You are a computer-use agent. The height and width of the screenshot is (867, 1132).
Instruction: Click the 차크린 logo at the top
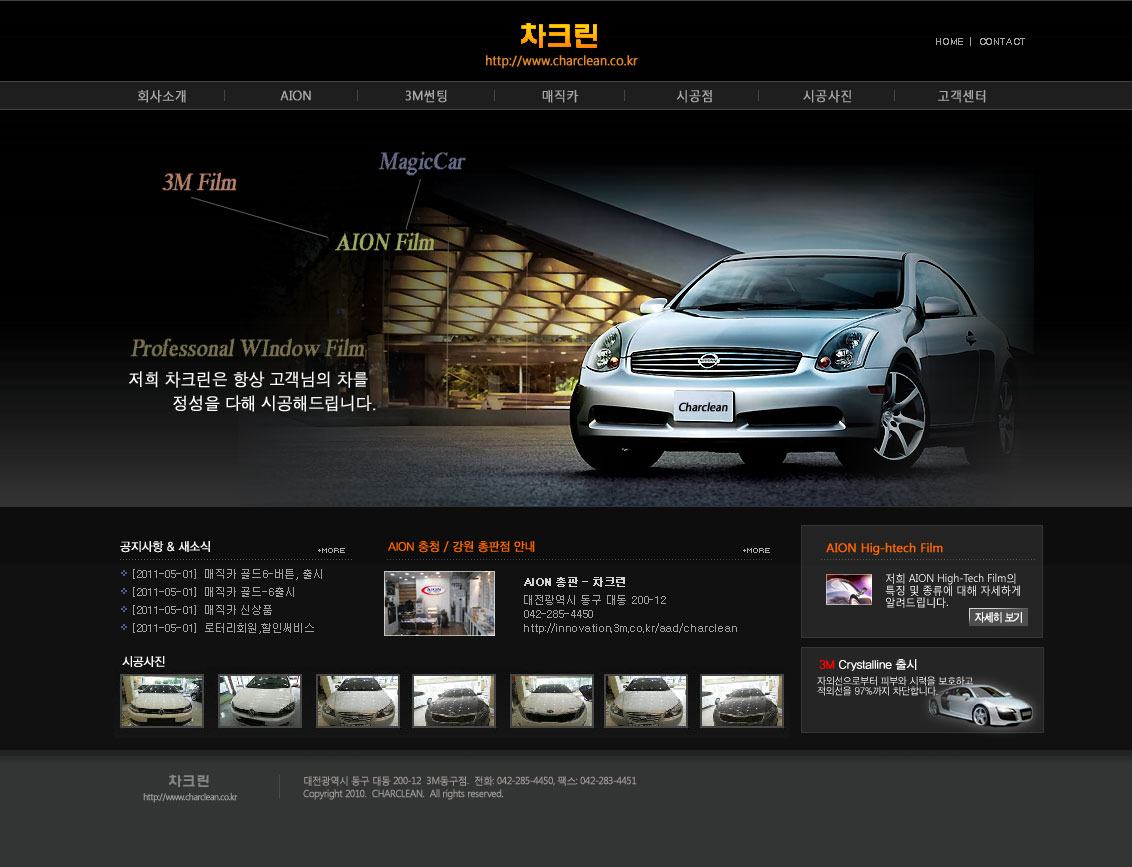point(560,35)
